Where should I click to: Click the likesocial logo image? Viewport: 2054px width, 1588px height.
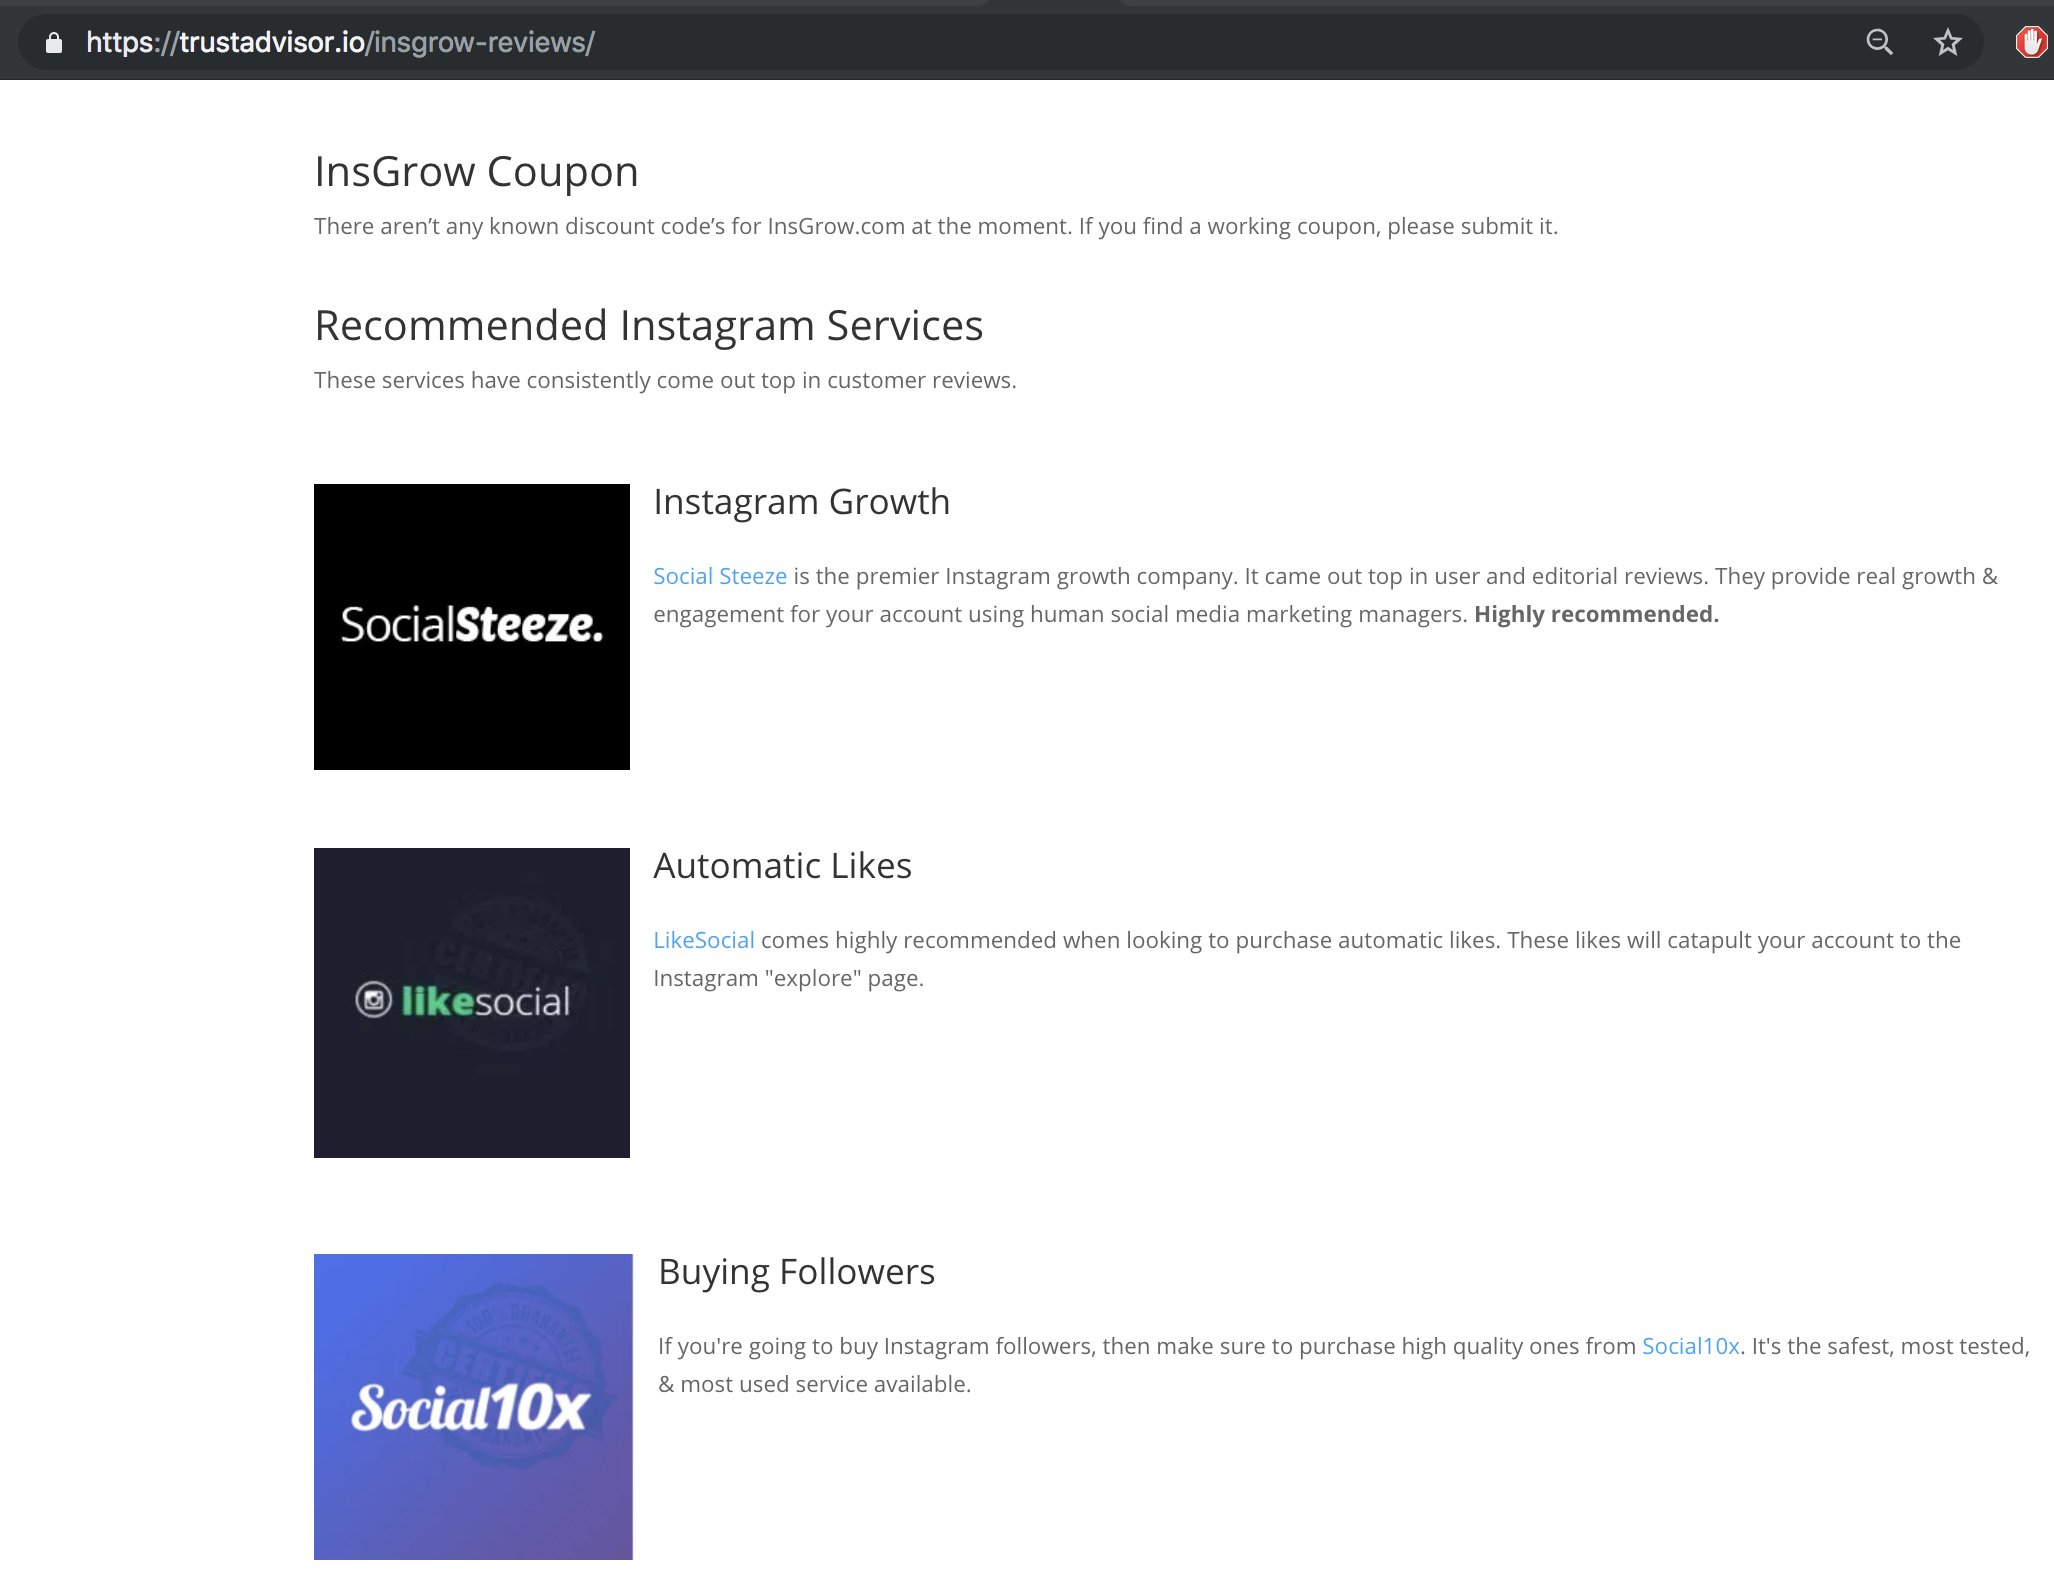pyautogui.click(x=472, y=1003)
